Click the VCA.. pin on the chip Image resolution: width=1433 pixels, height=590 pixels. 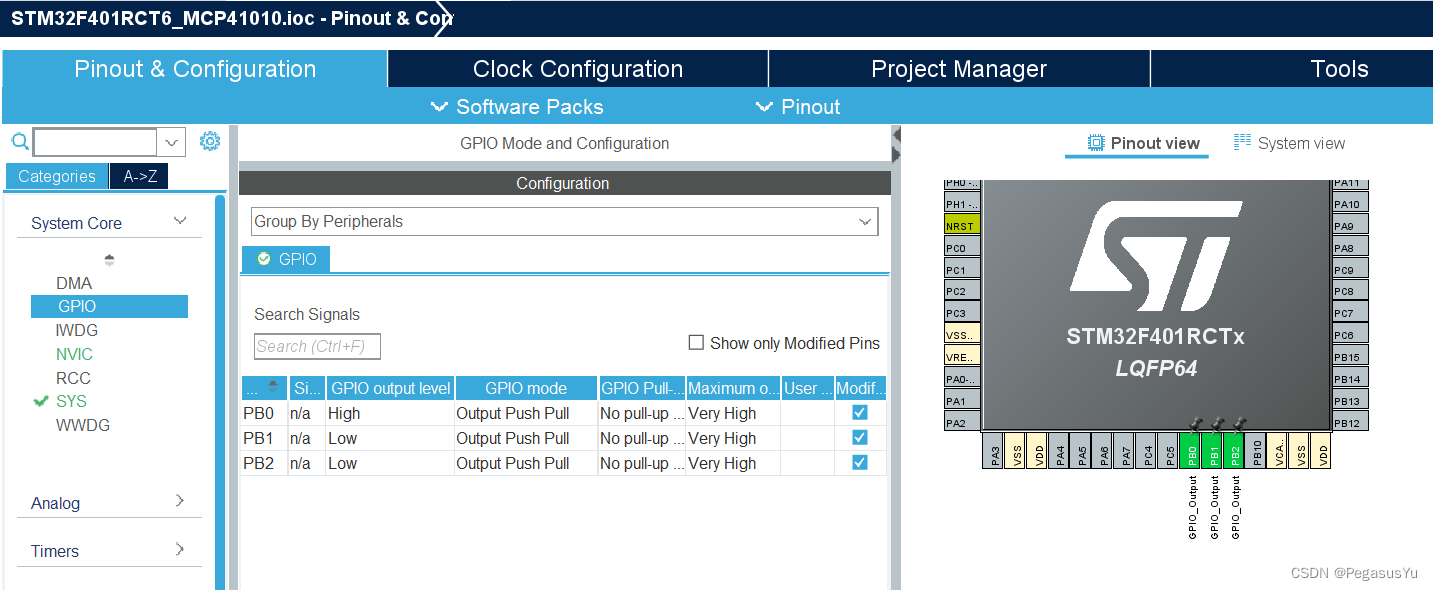[x=1279, y=451]
